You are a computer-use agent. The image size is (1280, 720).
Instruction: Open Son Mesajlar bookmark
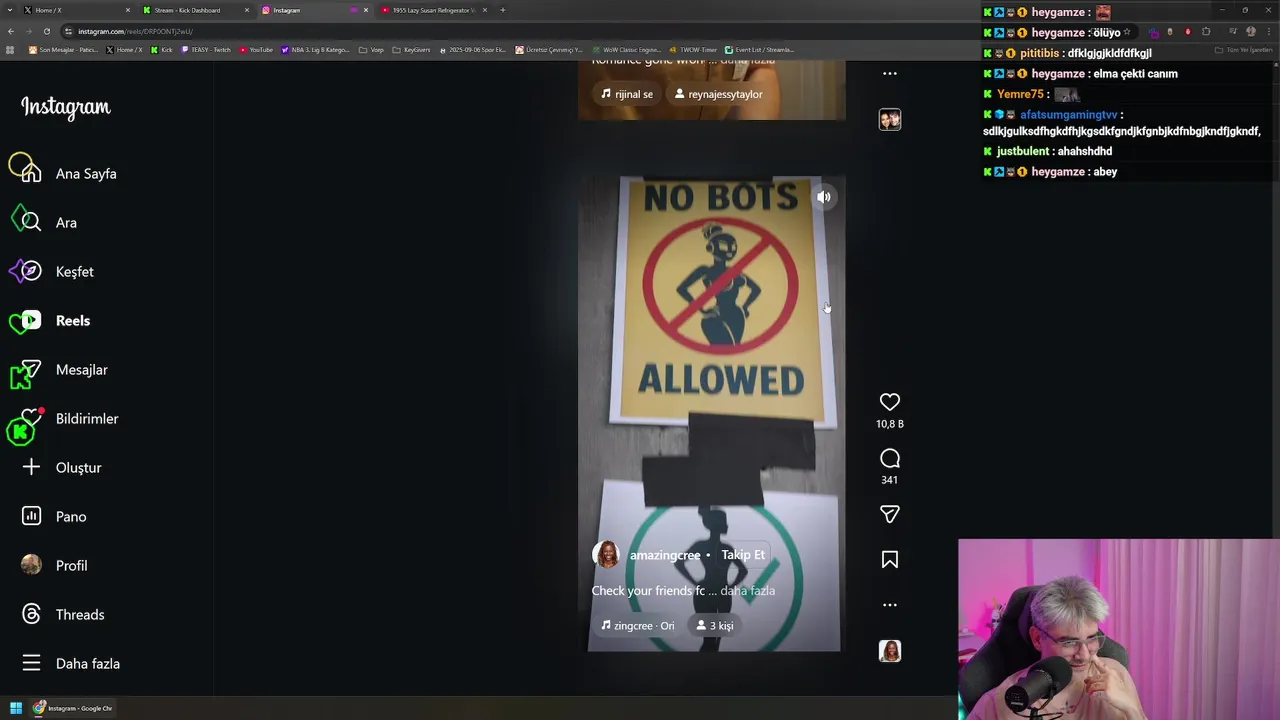pos(63,49)
